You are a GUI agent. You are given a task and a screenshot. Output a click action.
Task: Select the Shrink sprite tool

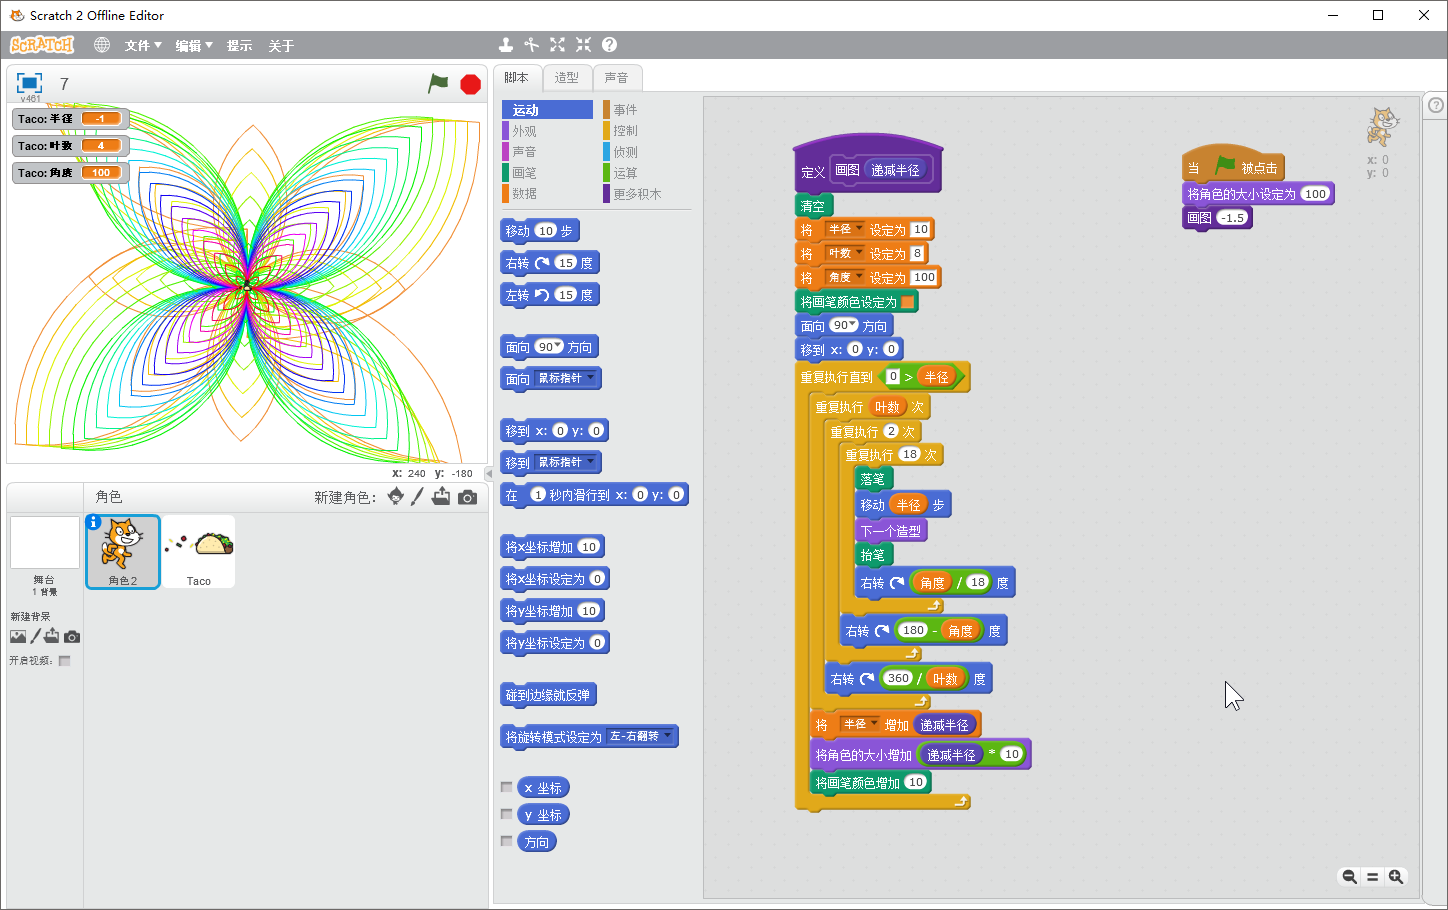point(584,45)
